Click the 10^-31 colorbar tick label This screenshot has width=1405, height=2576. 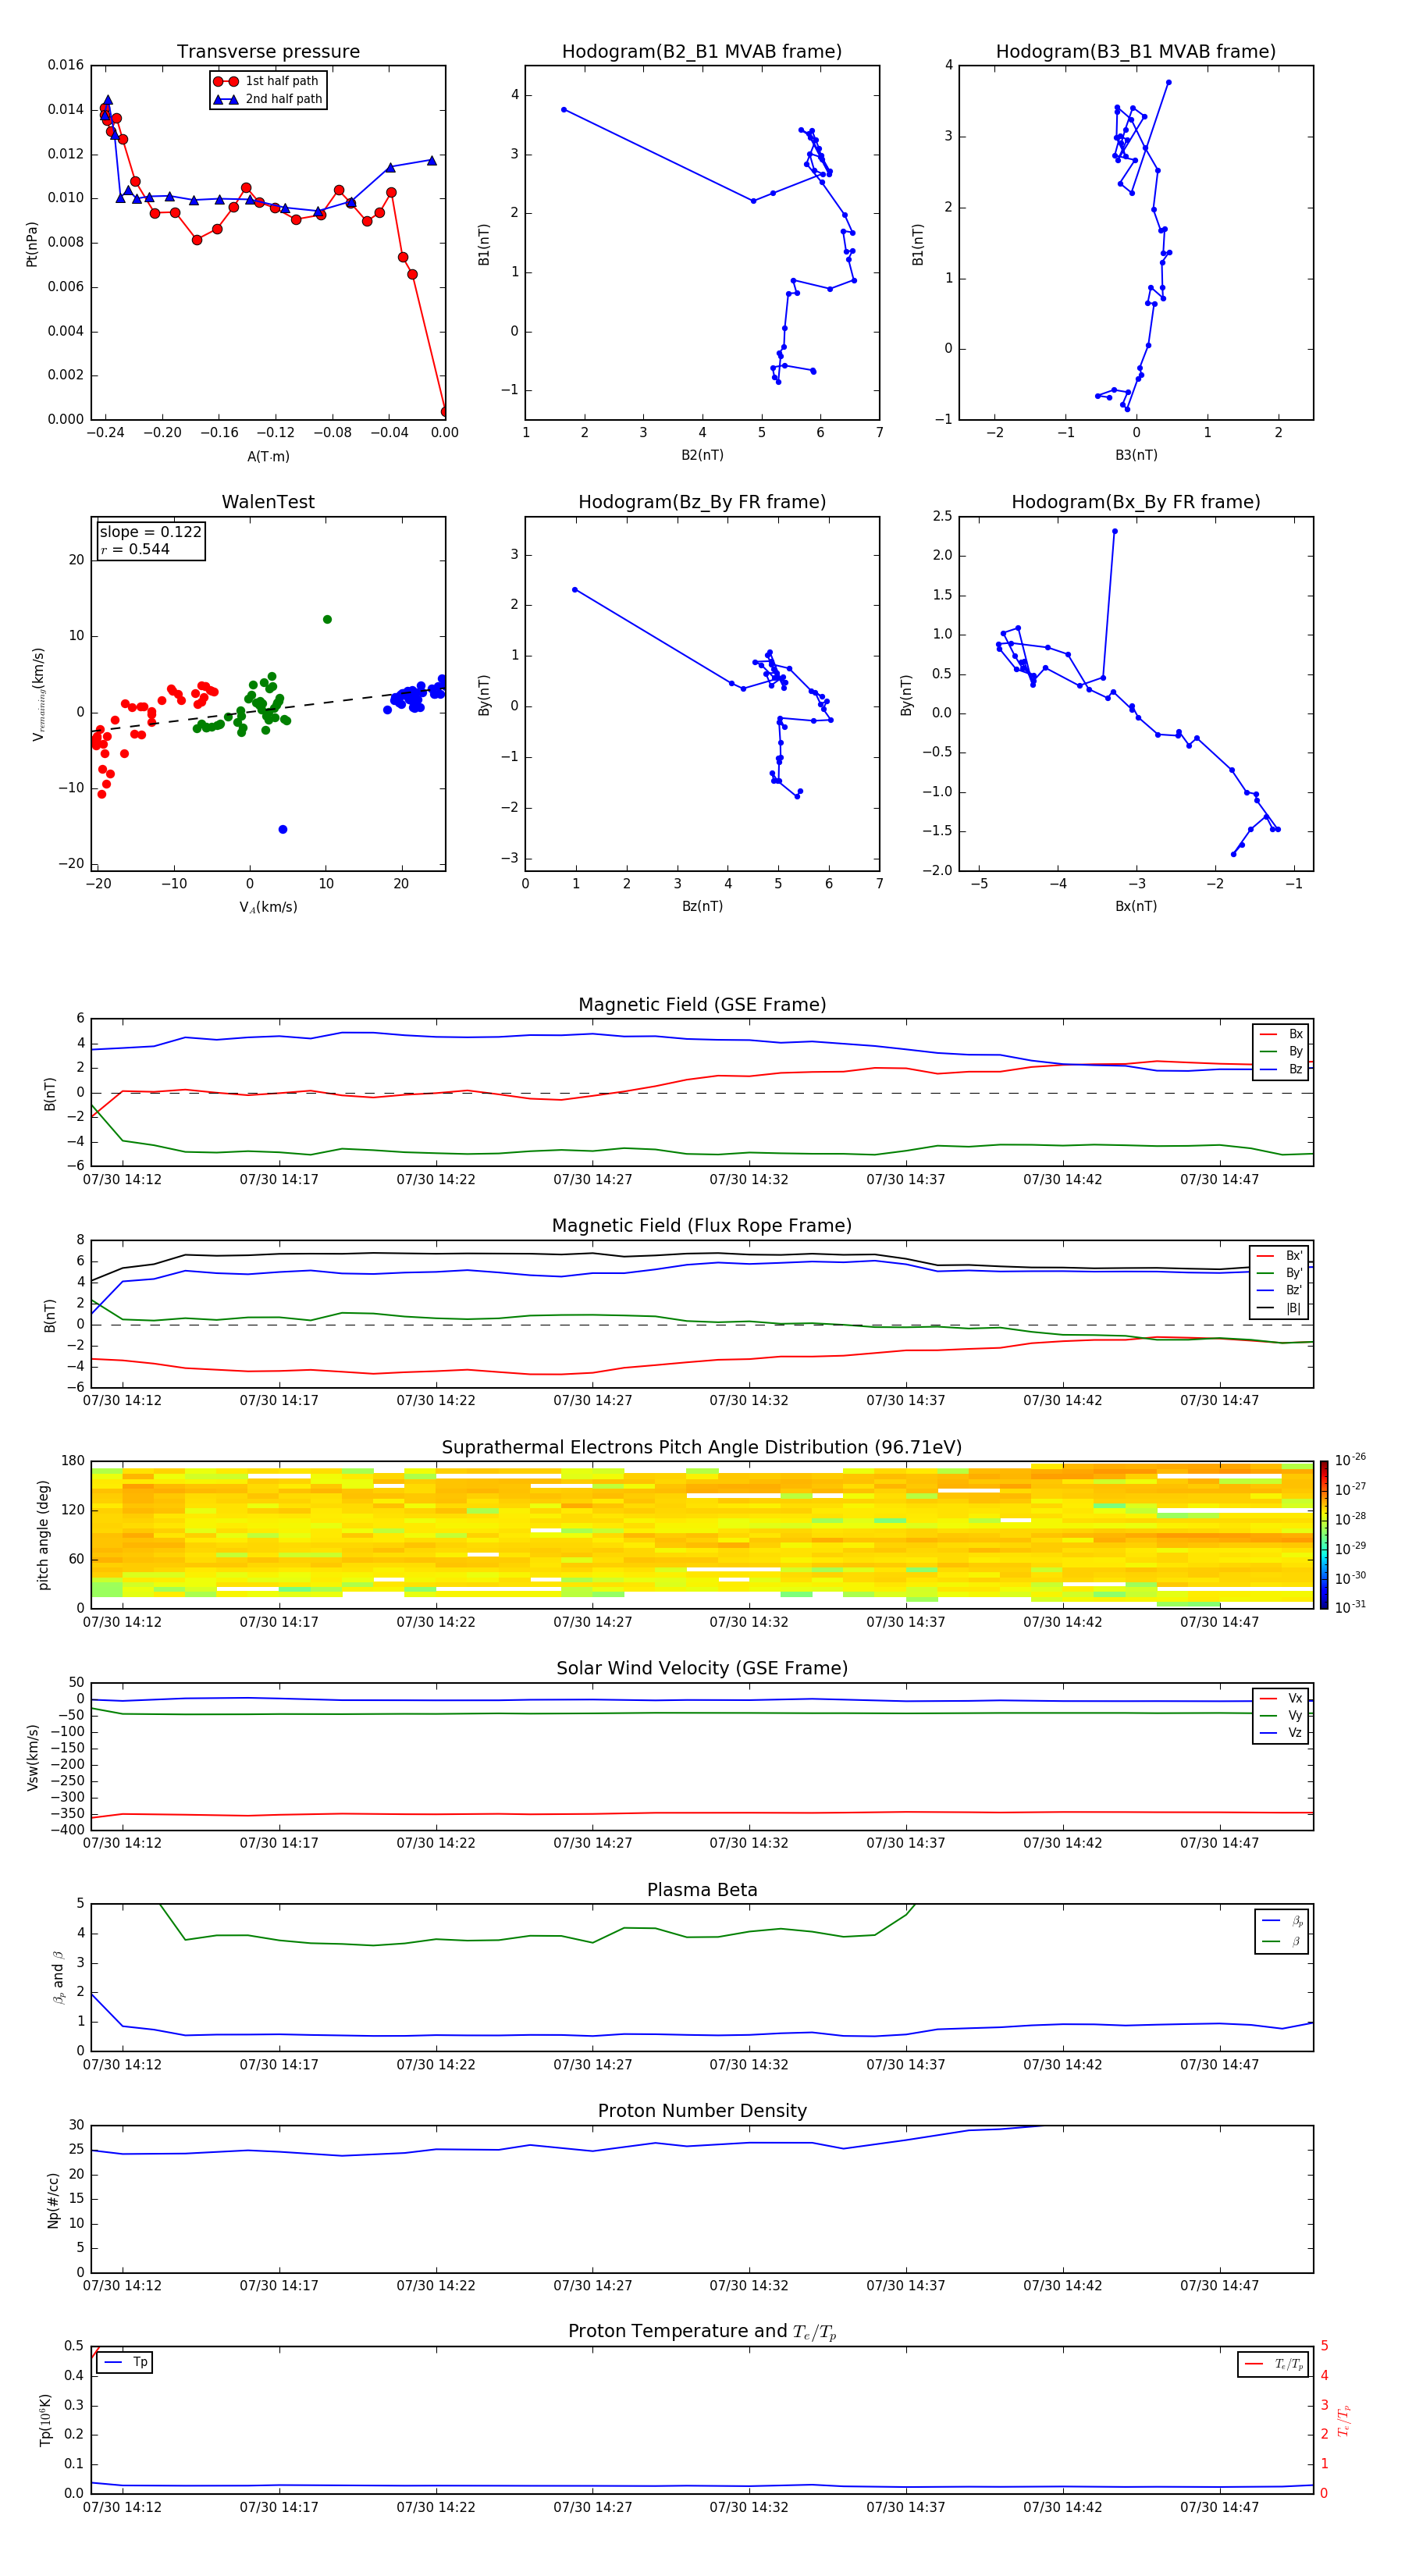click(x=1350, y=1607)
